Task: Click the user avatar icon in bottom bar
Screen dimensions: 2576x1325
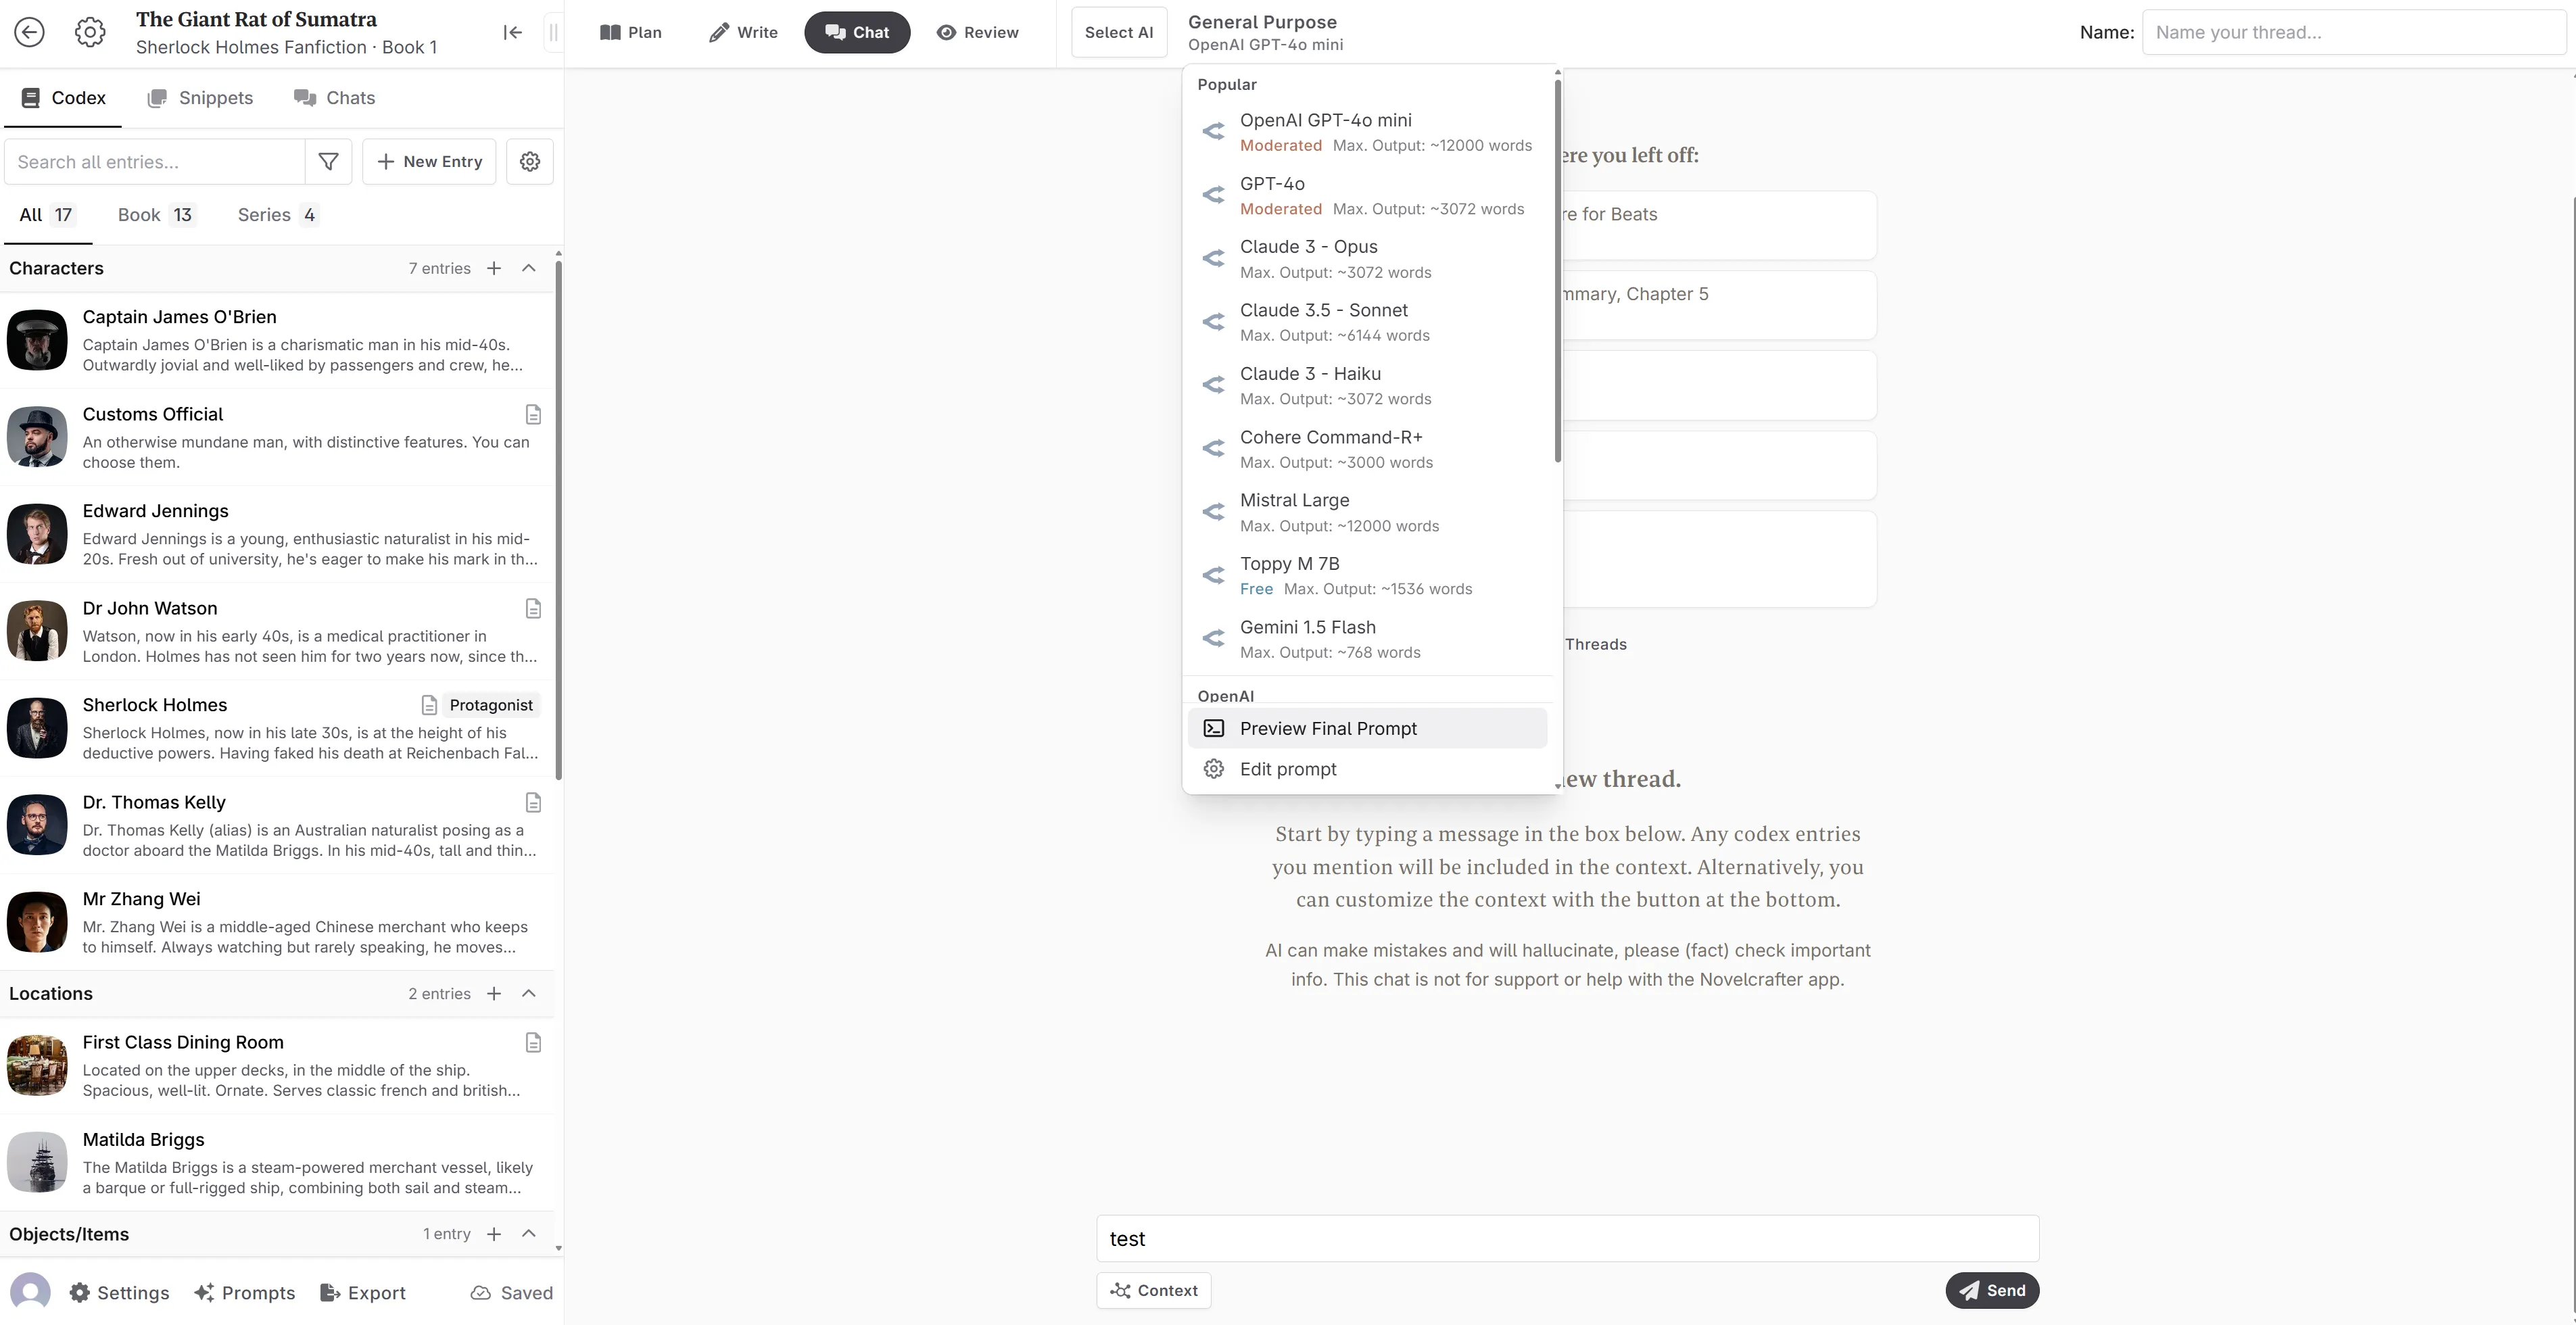Action: pos(30,1292)
